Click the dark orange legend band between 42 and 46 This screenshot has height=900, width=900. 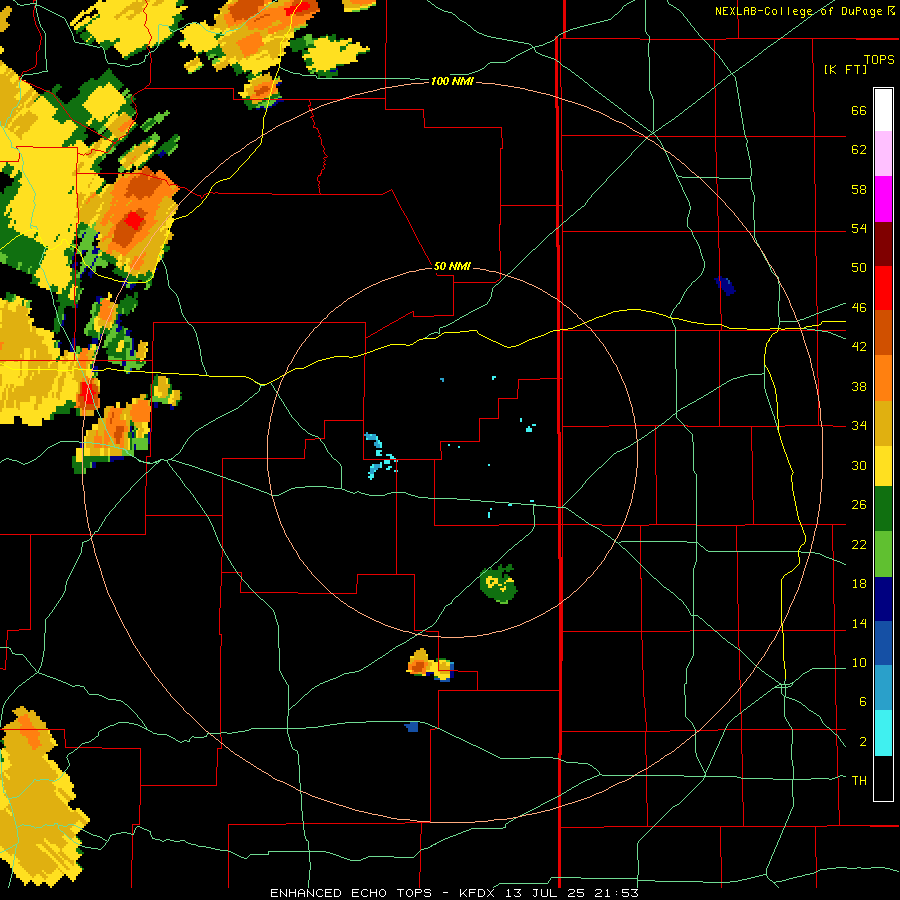(883, 332)
